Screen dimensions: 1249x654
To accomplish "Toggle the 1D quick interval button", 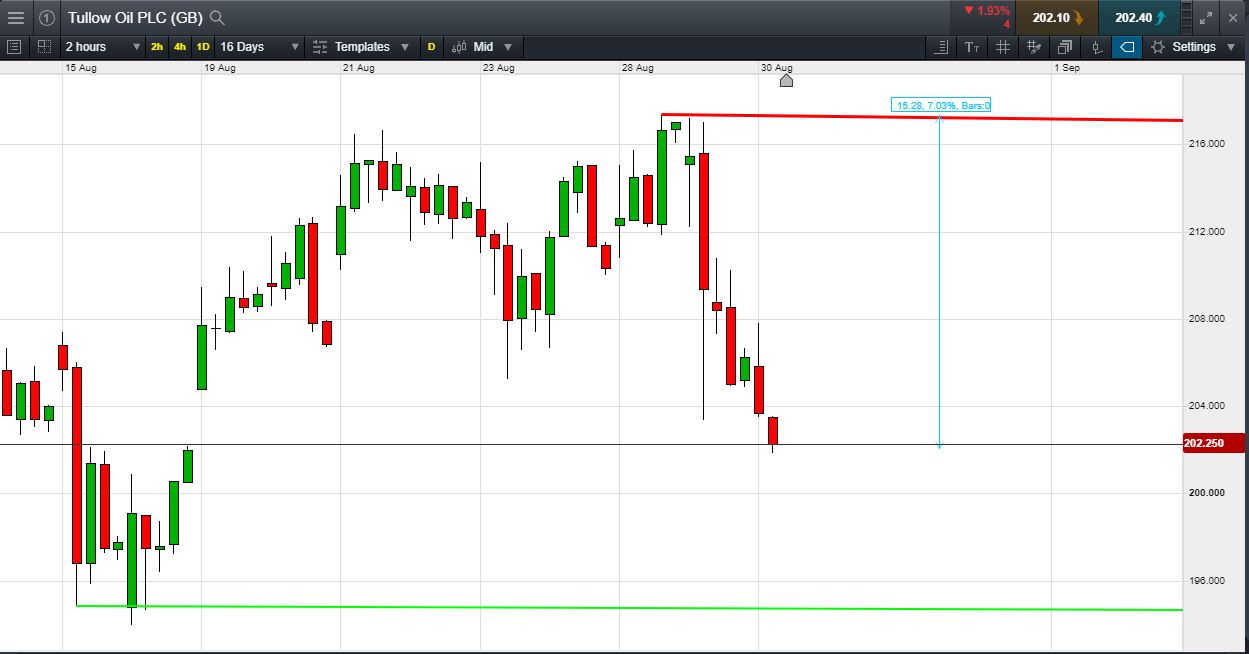I will (x=203, y=47).
